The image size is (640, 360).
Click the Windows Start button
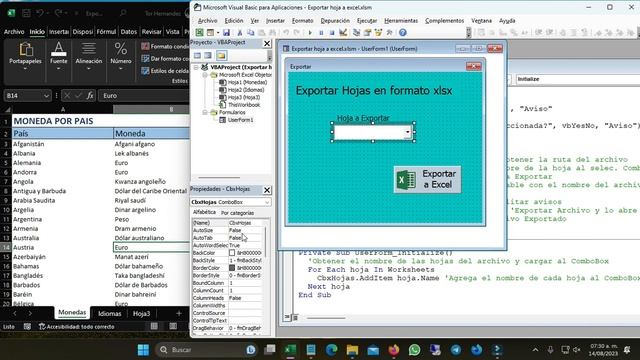point(143,350)
